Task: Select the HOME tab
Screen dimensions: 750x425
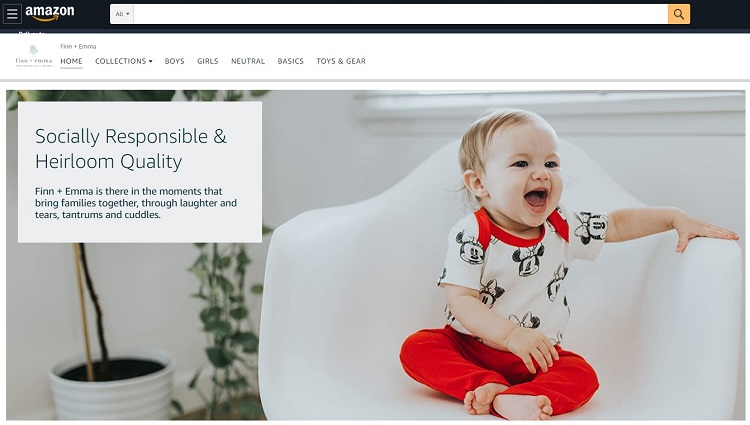Action: [71, 61]
